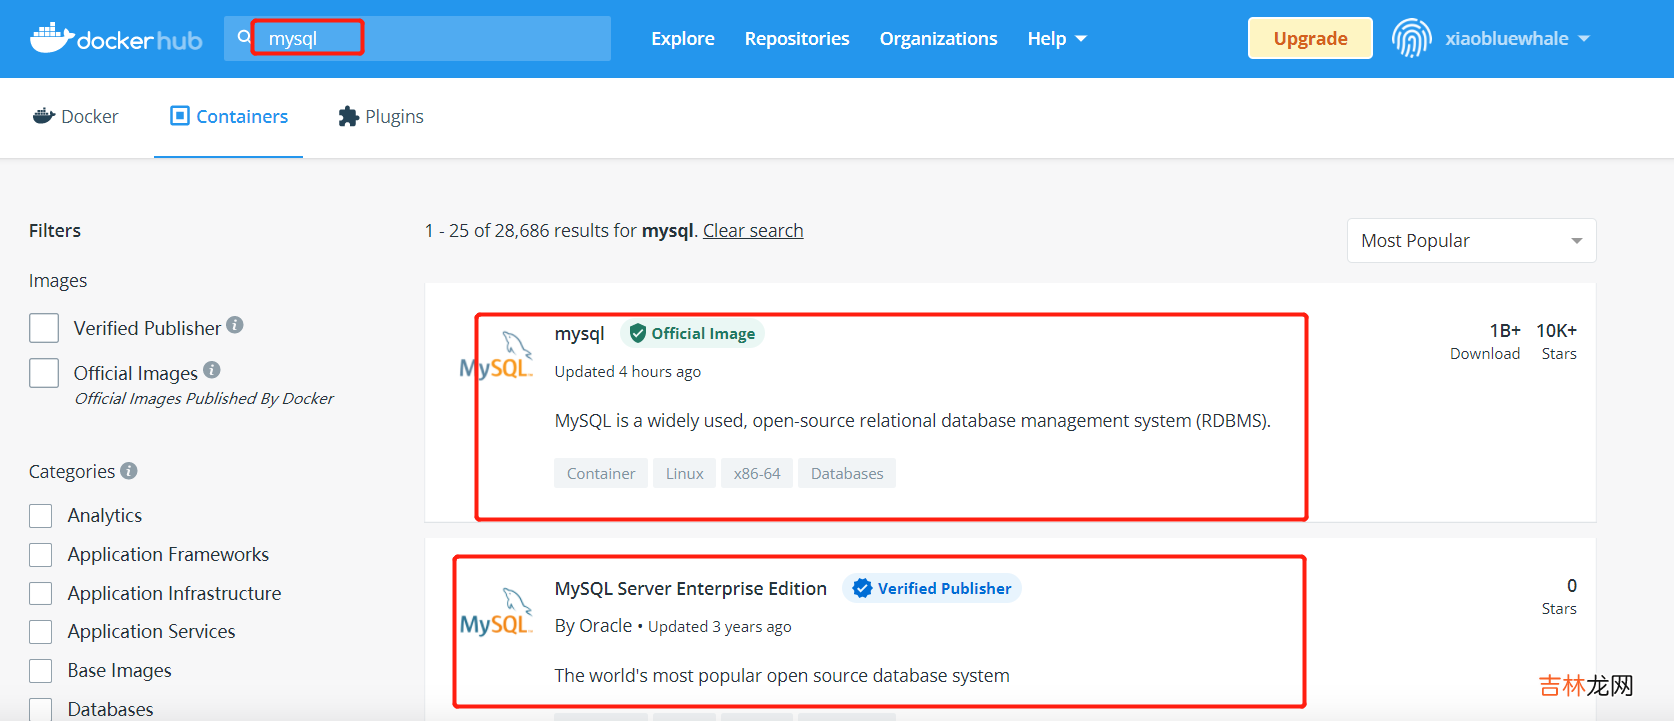The height and width of the screenshot is (721, 1674).
Task: Open the Repositories menu item
Action: pyautogui.click(x=797, y=39)
